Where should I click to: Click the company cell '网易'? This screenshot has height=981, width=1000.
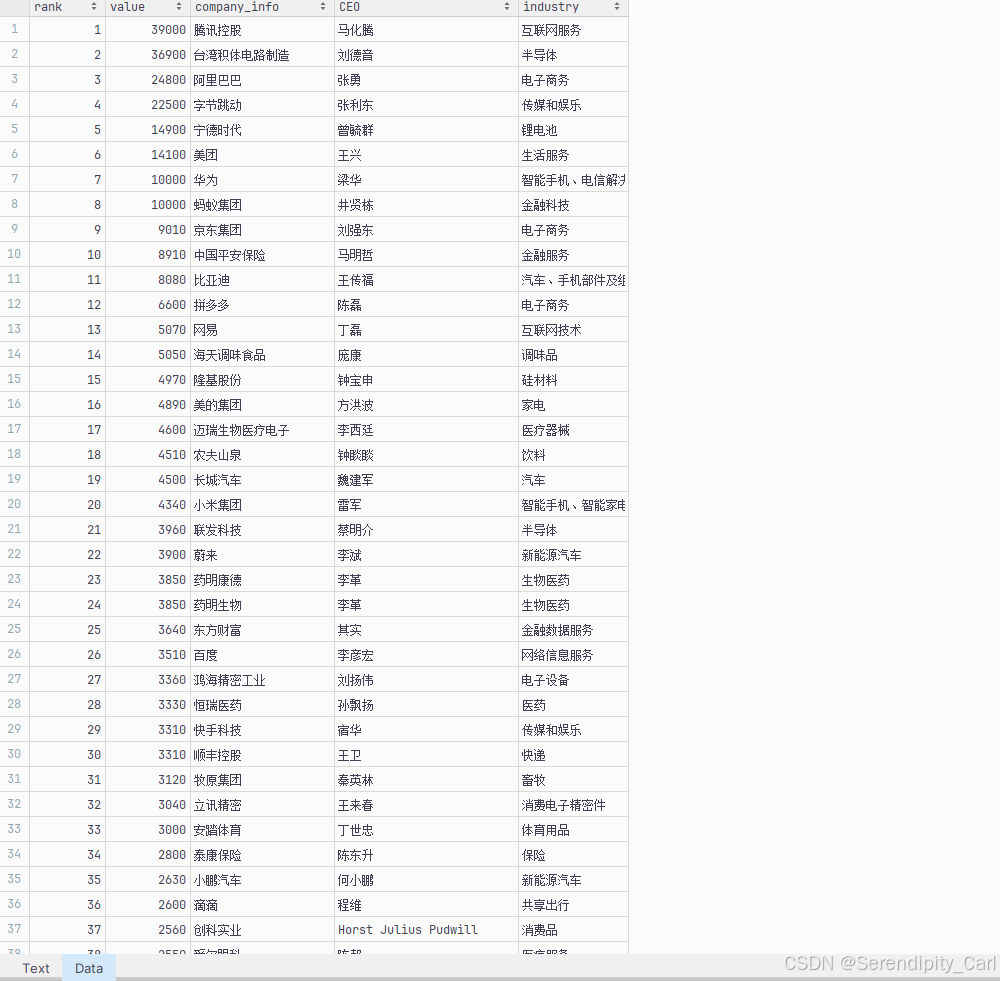pos(262,330)
